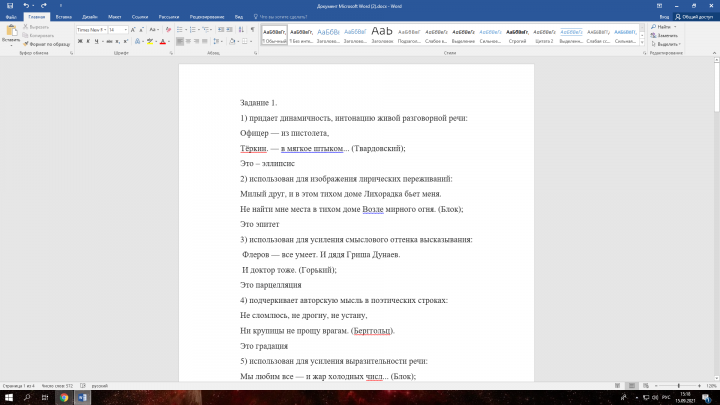This screenshot has height=405, width=720.
Task: Click the Copy (Копировать) command
Action: [x=39, y=35]
